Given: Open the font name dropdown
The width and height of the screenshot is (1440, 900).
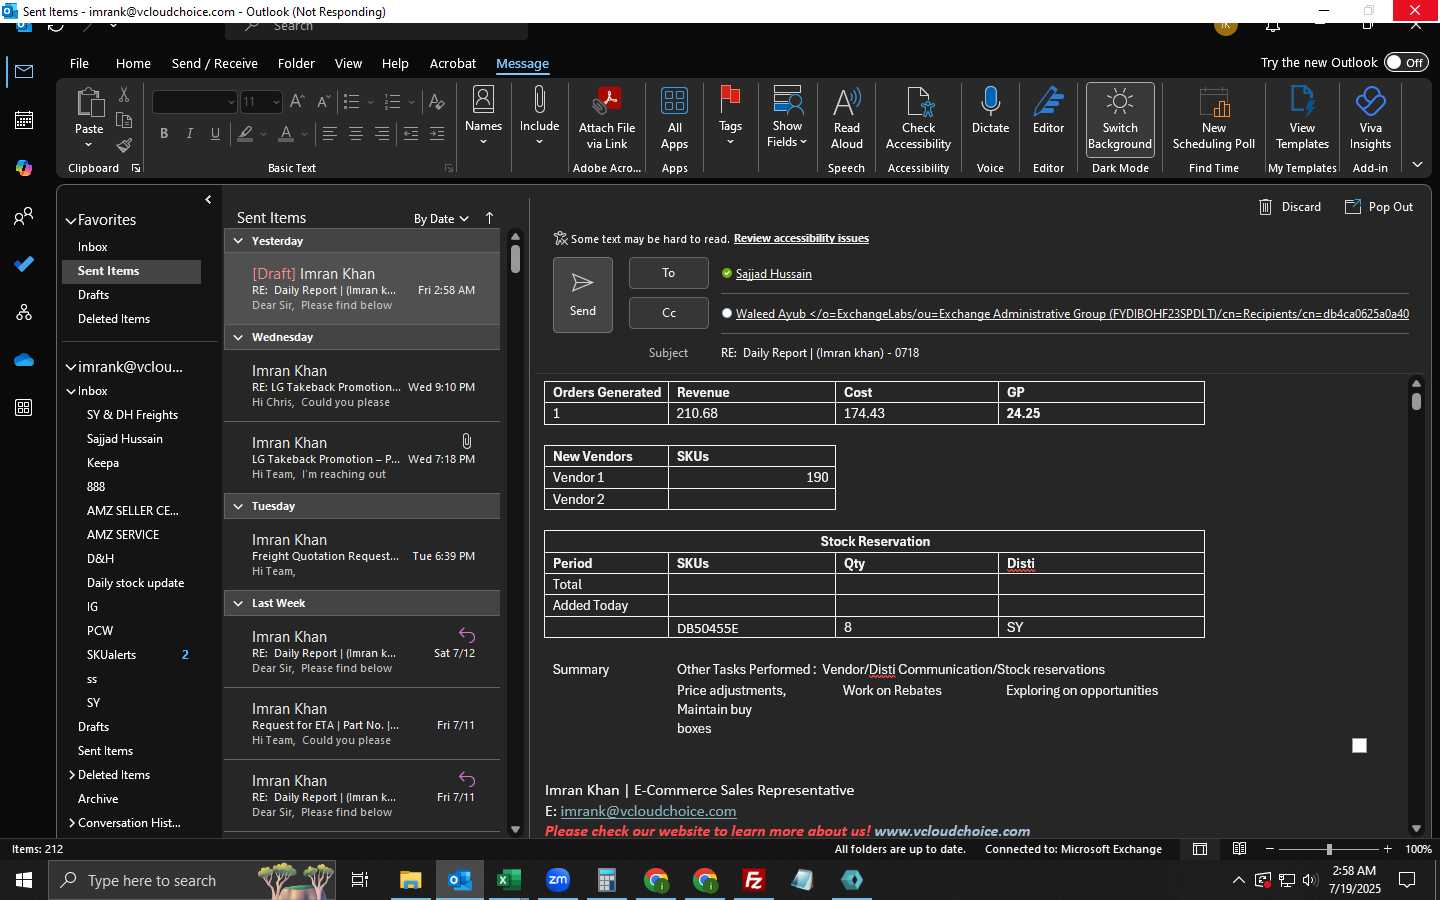Looking at the screenshot, I should click(x=231, y=102).
